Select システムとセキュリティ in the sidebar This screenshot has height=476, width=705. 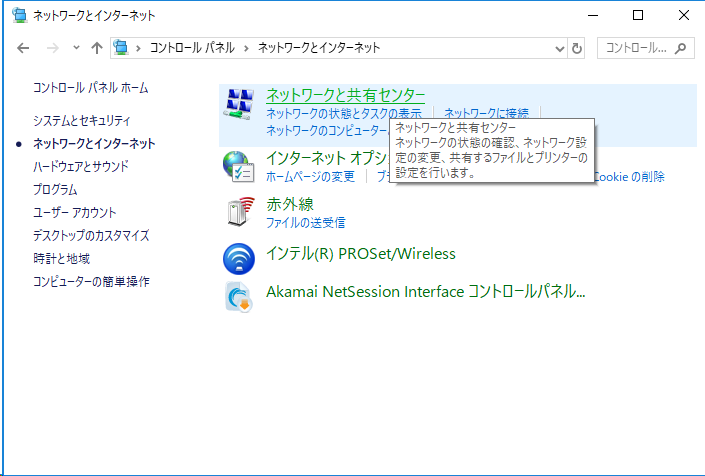[x=81, y=120]
